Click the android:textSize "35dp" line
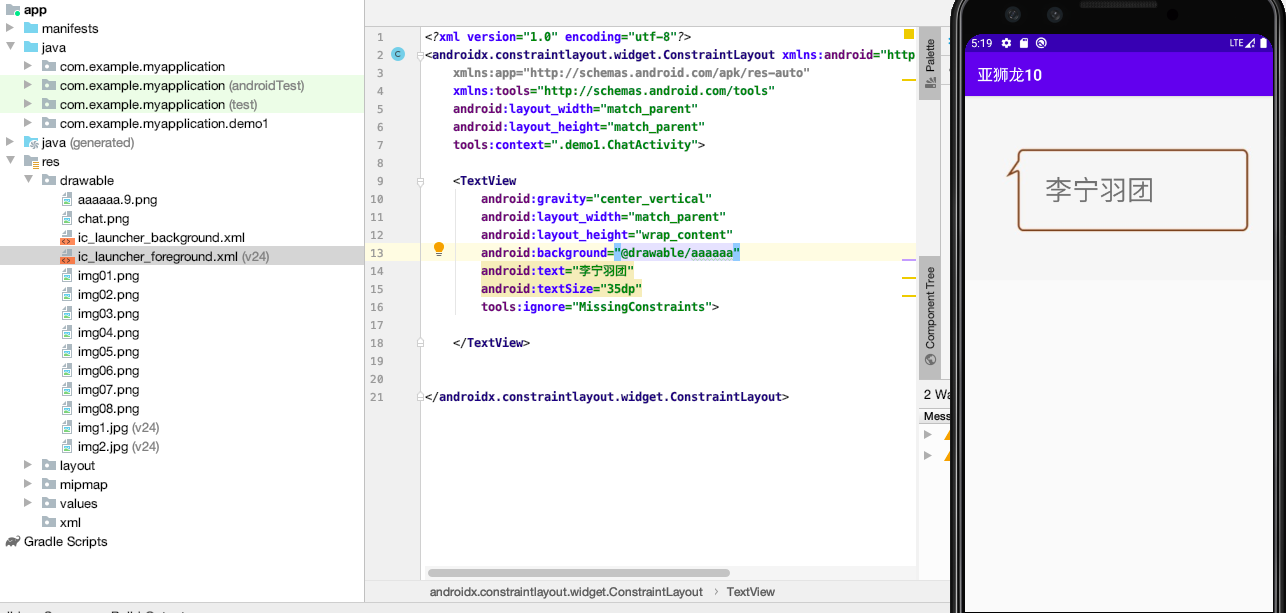Screen dimensions: 1286x613 click(x=561, y=289)
